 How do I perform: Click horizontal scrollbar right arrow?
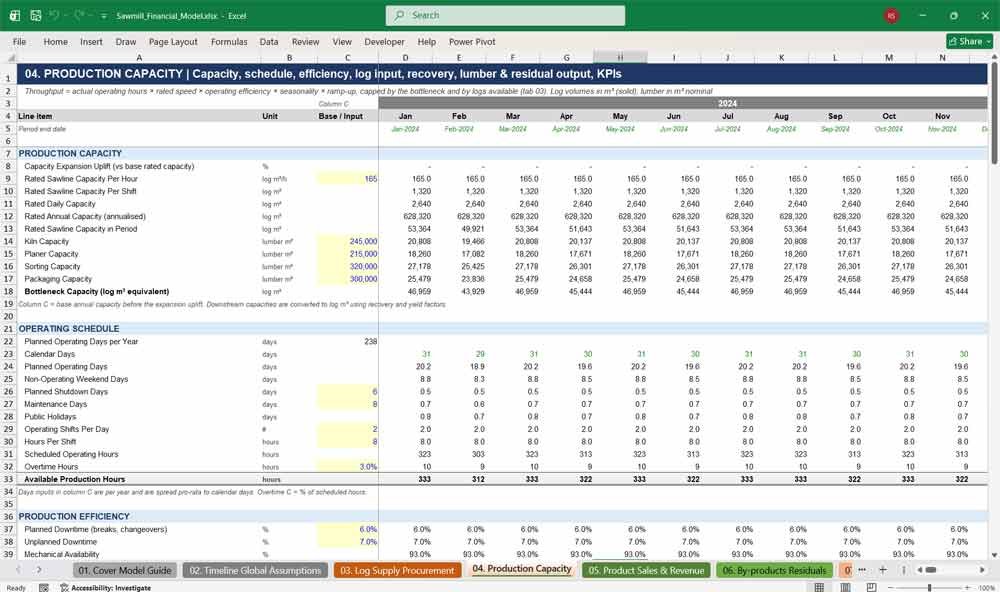click(x=982, y=570)
